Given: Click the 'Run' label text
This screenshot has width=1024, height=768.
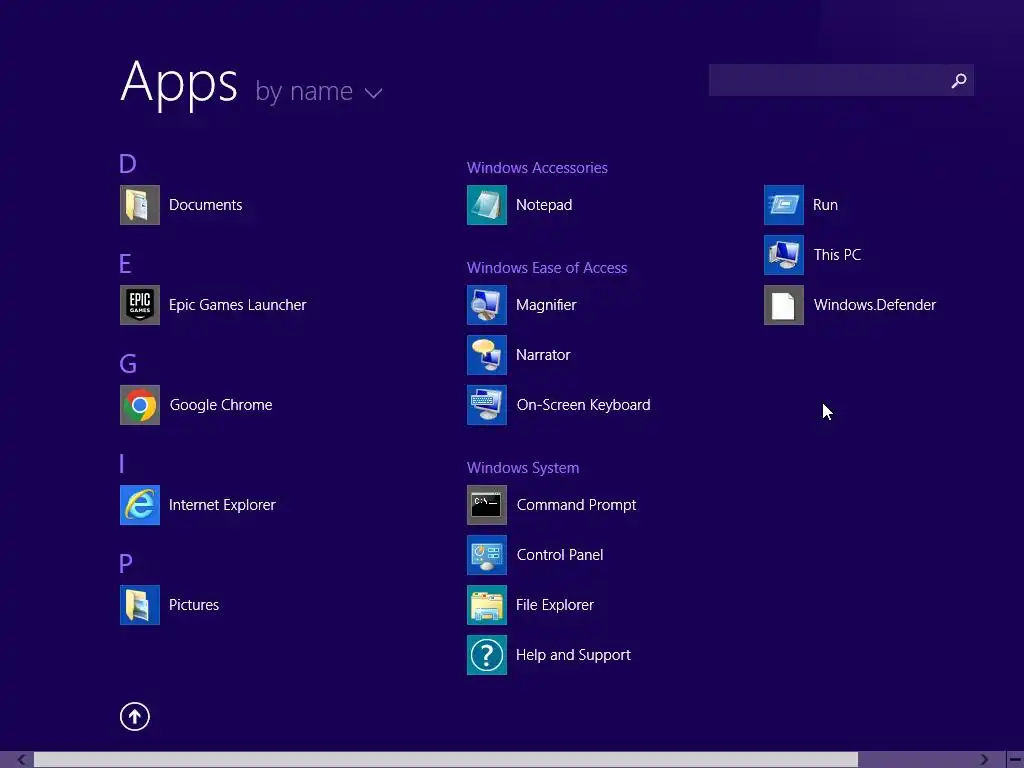Looking at the screenshot, I should [x=825, y=205].
